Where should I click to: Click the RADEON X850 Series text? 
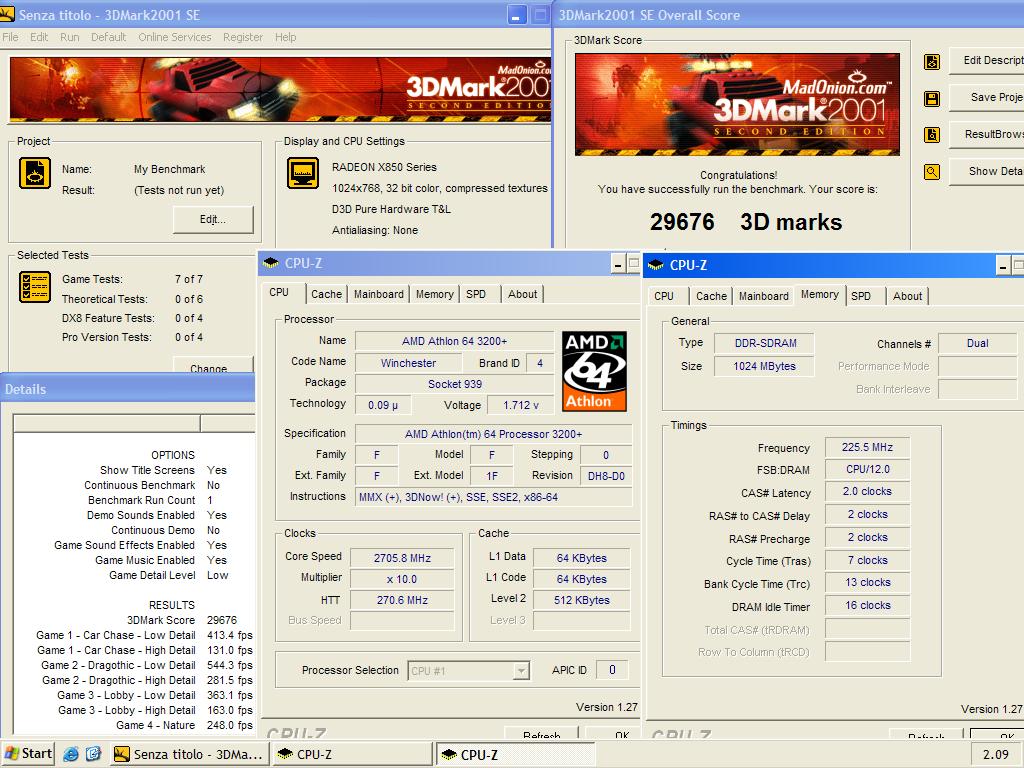pos(384,167)
